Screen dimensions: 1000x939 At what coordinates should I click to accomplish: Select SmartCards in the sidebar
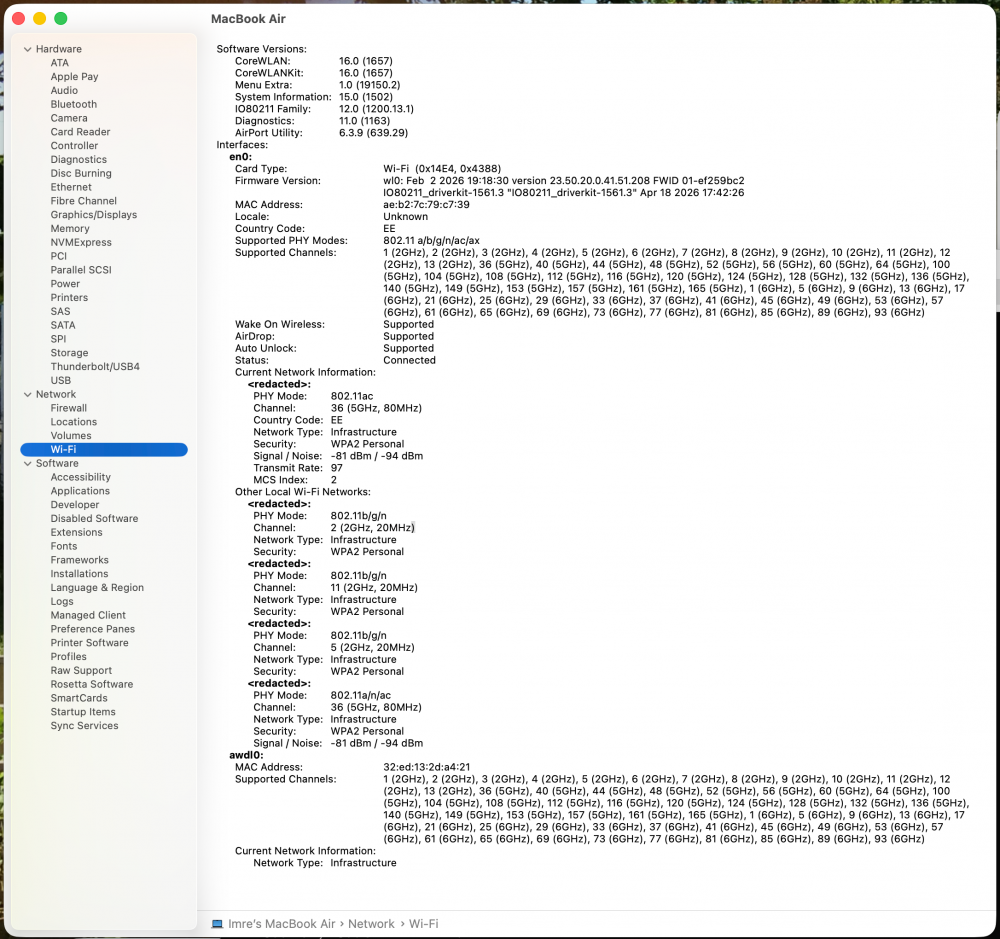click(x=79, y=698)
